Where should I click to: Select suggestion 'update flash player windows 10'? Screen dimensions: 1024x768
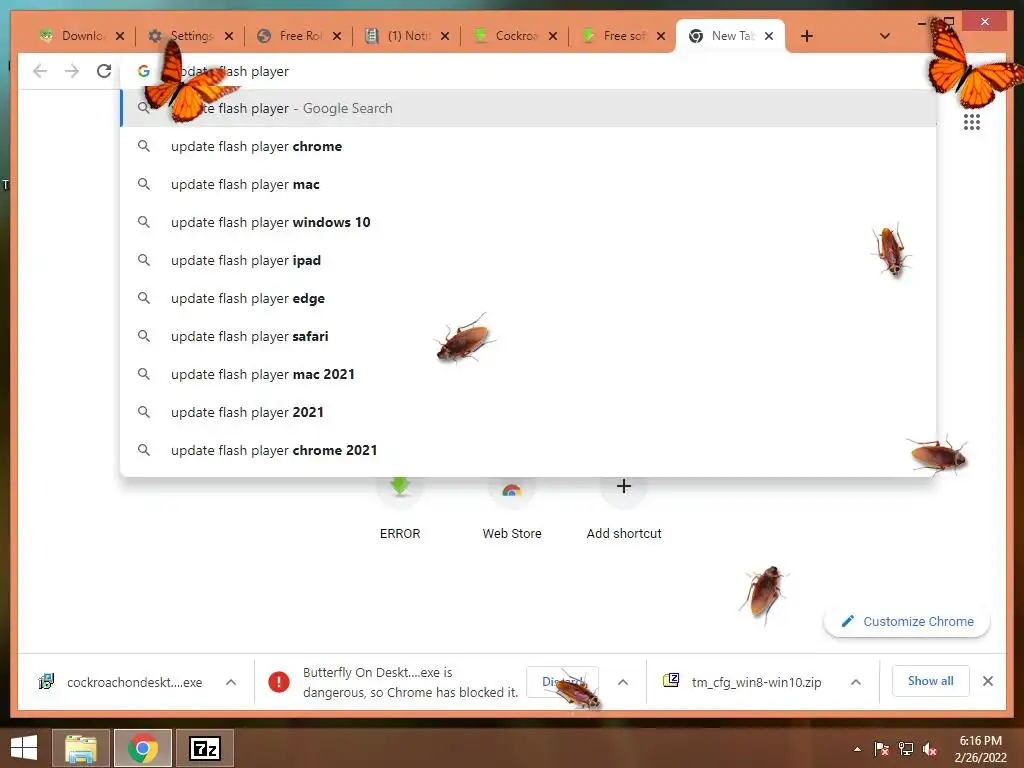pyautogui.click(x=528, y=222)
